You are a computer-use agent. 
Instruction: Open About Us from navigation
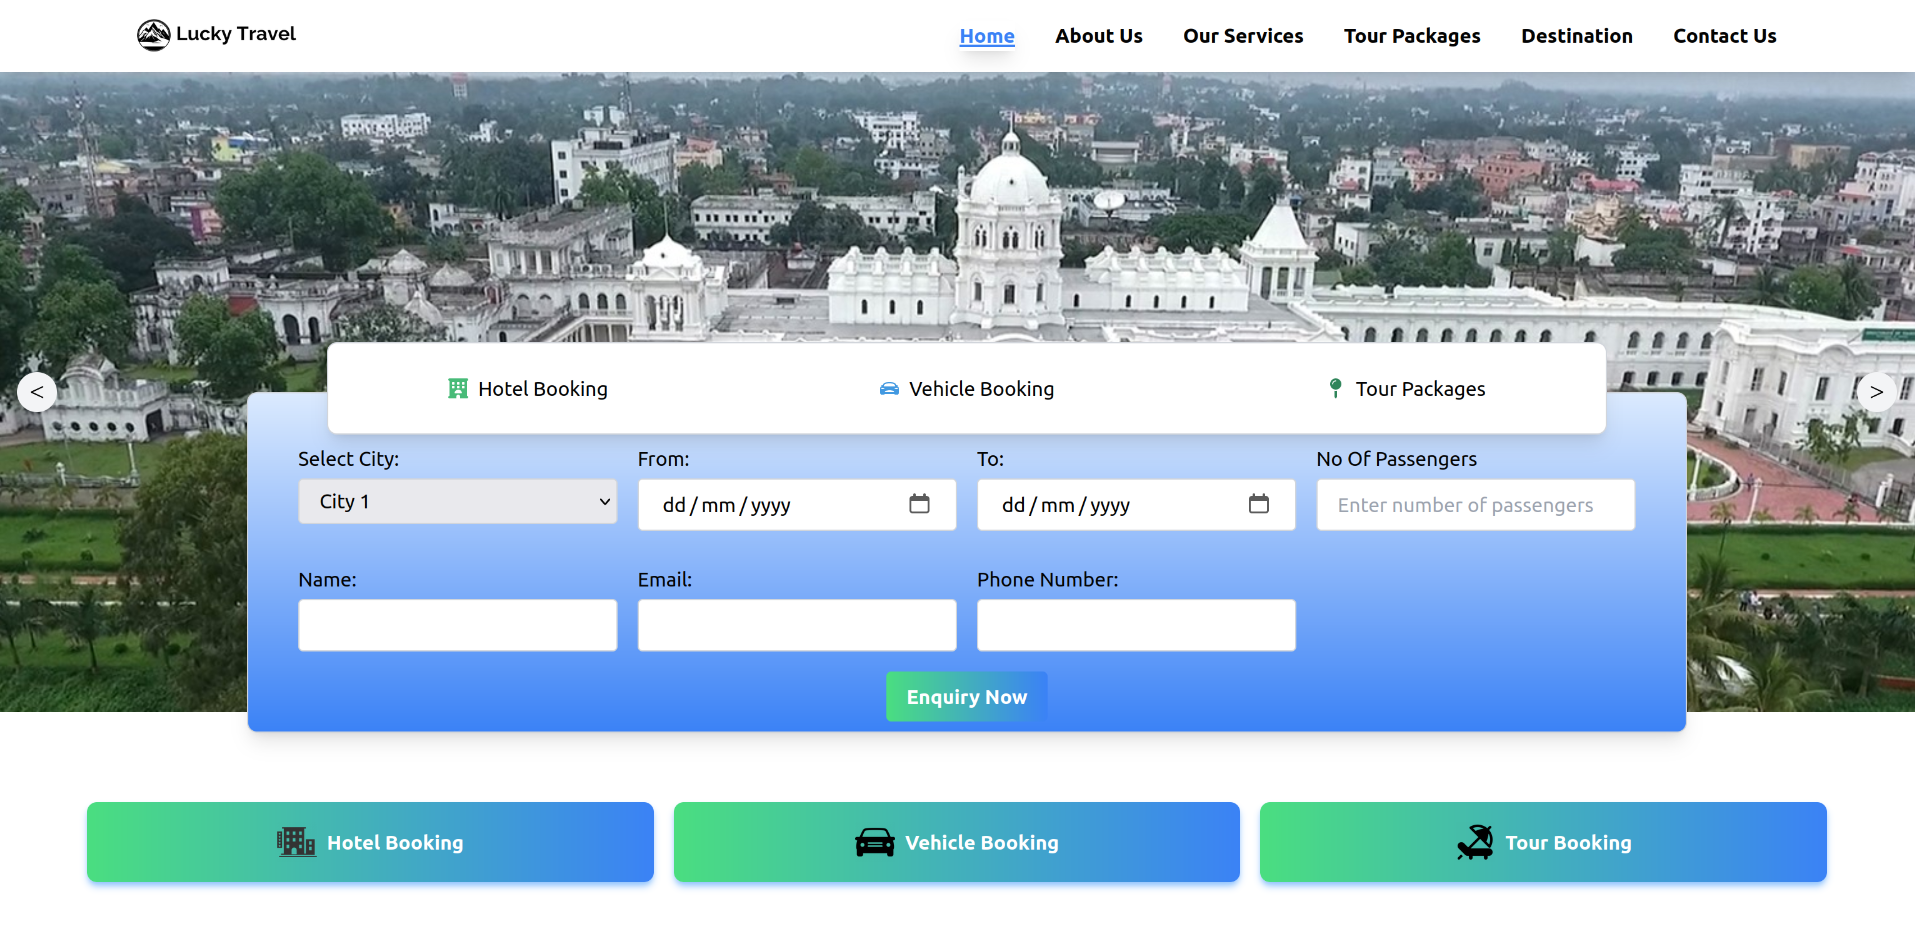(x=1098, y=36)
